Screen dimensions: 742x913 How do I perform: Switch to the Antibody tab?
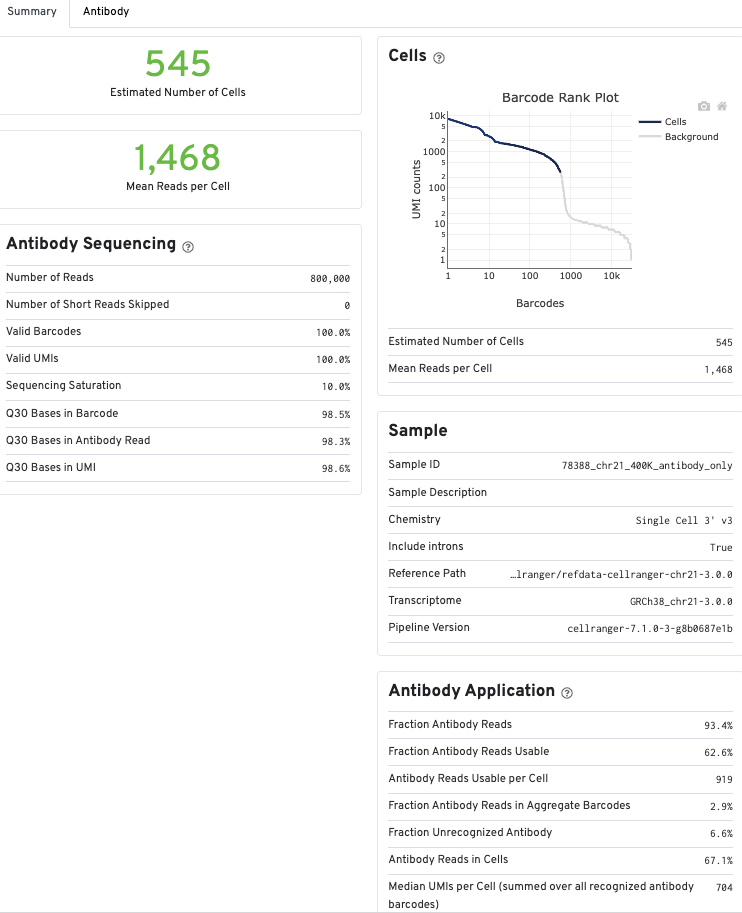(106, 12)
